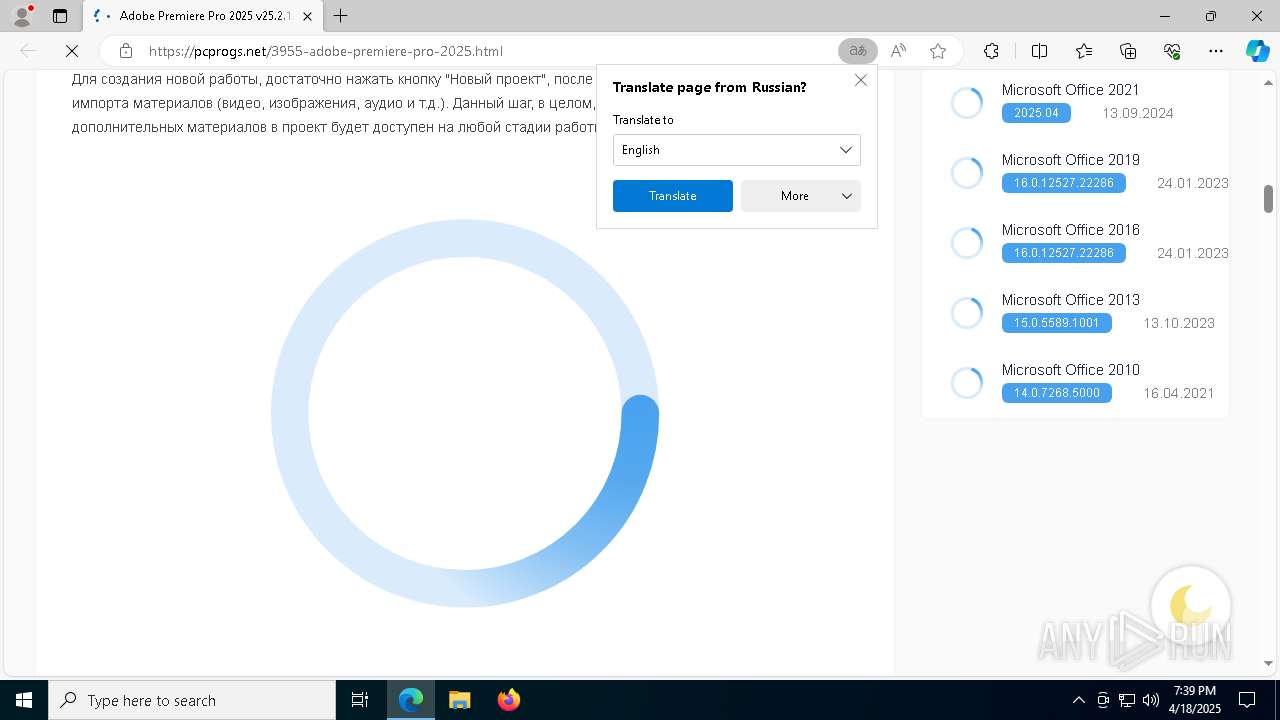Expand the More options dropdown
1280x720 pixels.
coord(801,196)
